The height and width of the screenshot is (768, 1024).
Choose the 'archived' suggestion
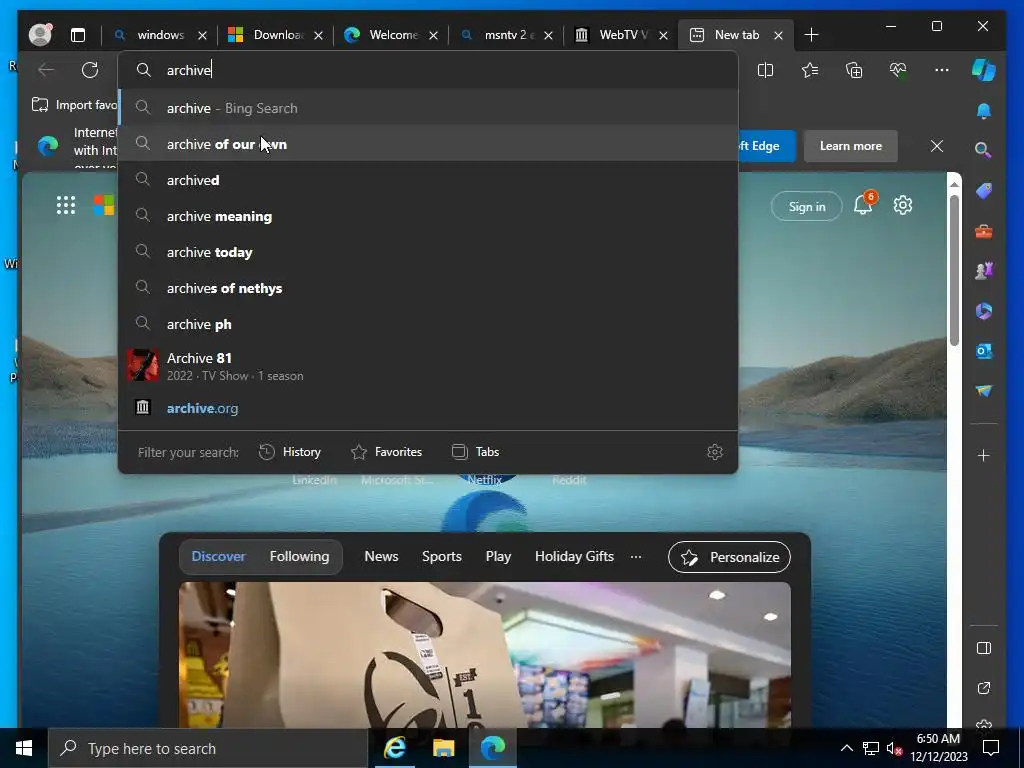(x=428, y=180)
